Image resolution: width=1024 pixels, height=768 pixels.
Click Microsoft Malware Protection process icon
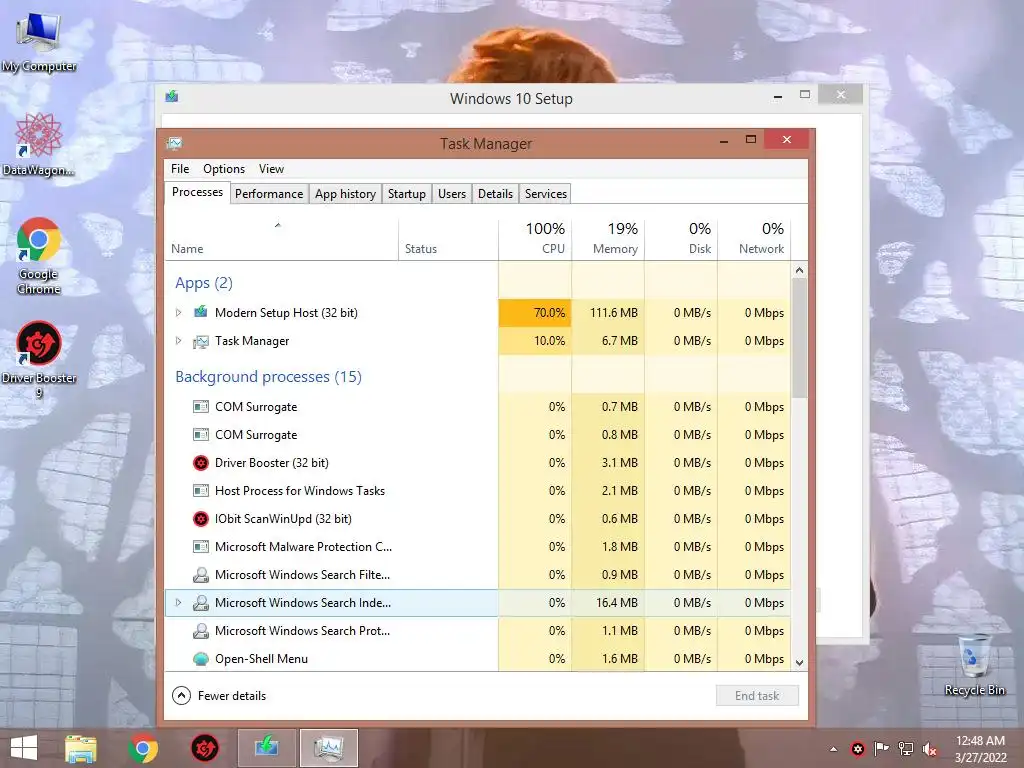pos(200,547)
